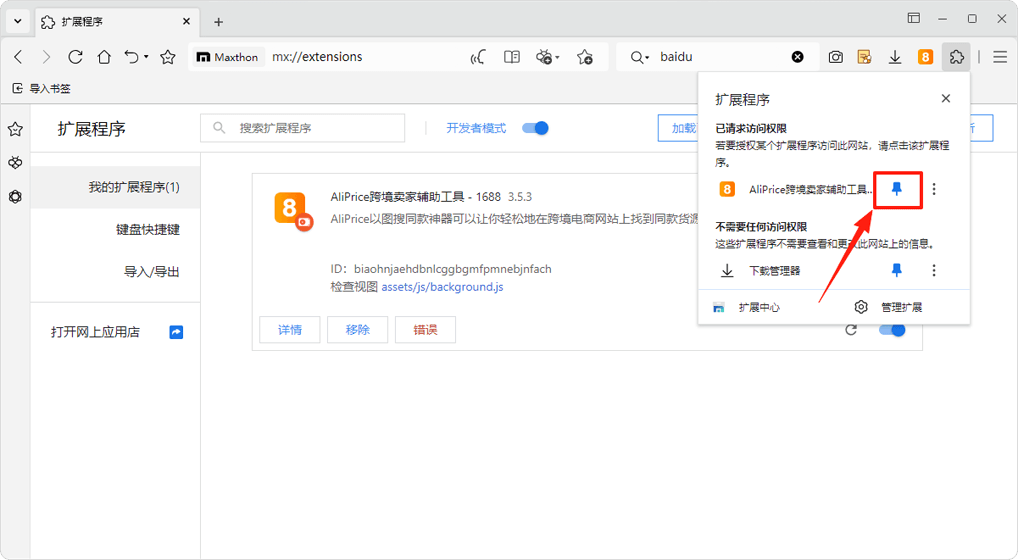Toggle pin for 下载管理器 extension

[x=897, y=270]
